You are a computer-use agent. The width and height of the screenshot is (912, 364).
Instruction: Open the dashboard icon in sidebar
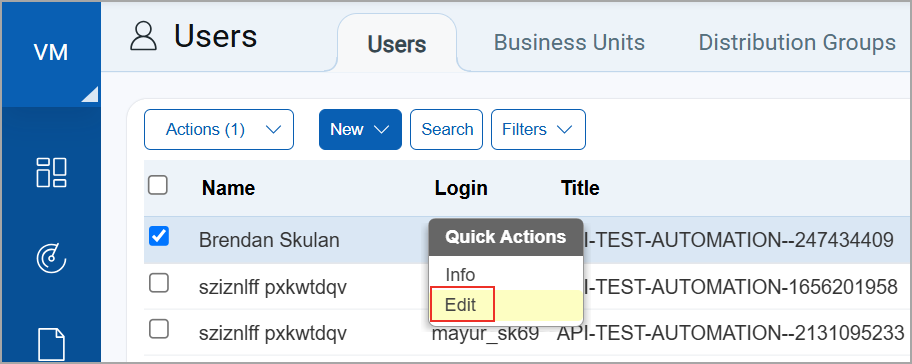(x=51, y=172)
